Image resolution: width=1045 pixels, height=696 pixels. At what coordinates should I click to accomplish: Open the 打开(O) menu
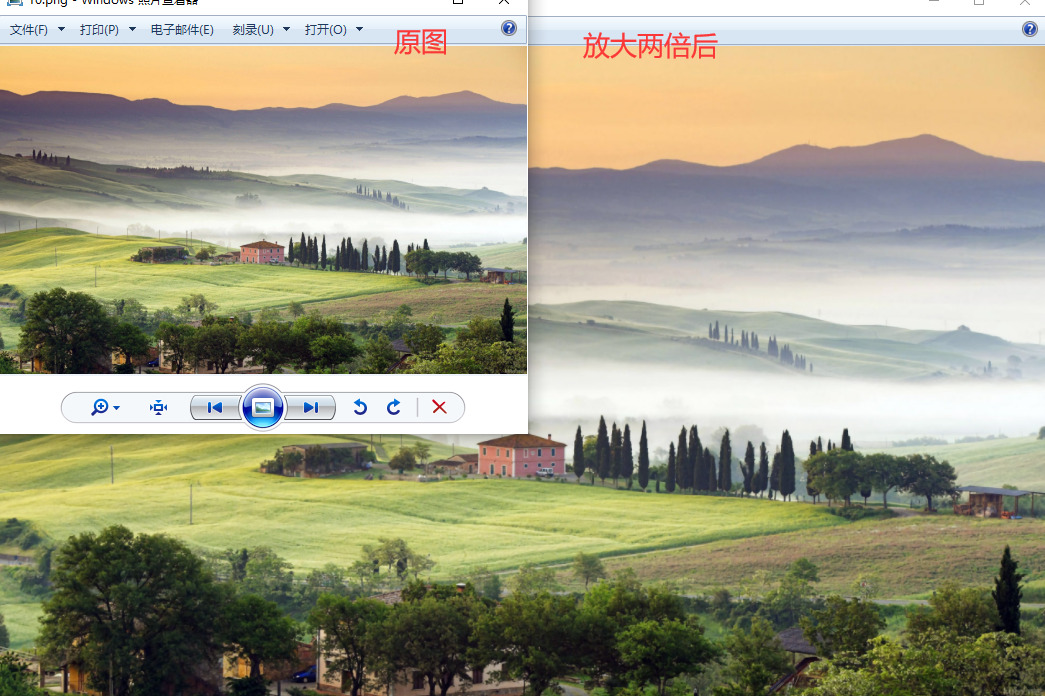coord(325,29)
